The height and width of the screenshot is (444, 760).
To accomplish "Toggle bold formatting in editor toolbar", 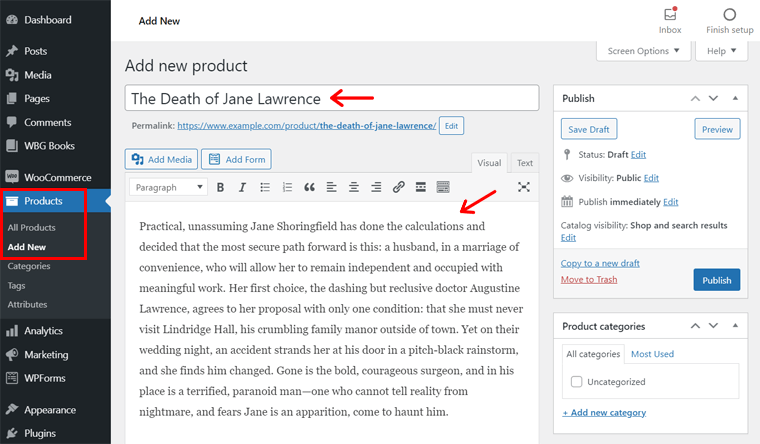I will point(219,187).
